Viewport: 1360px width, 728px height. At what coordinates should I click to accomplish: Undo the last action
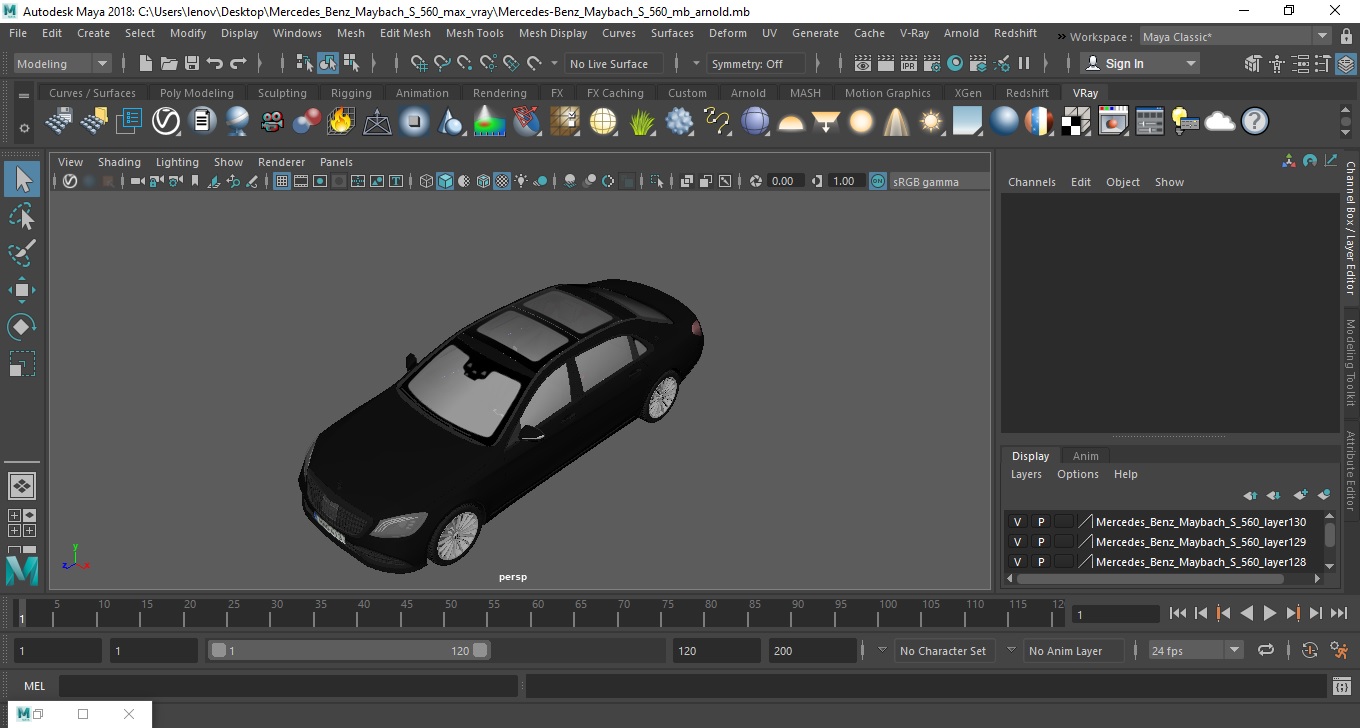click(215, 63)
